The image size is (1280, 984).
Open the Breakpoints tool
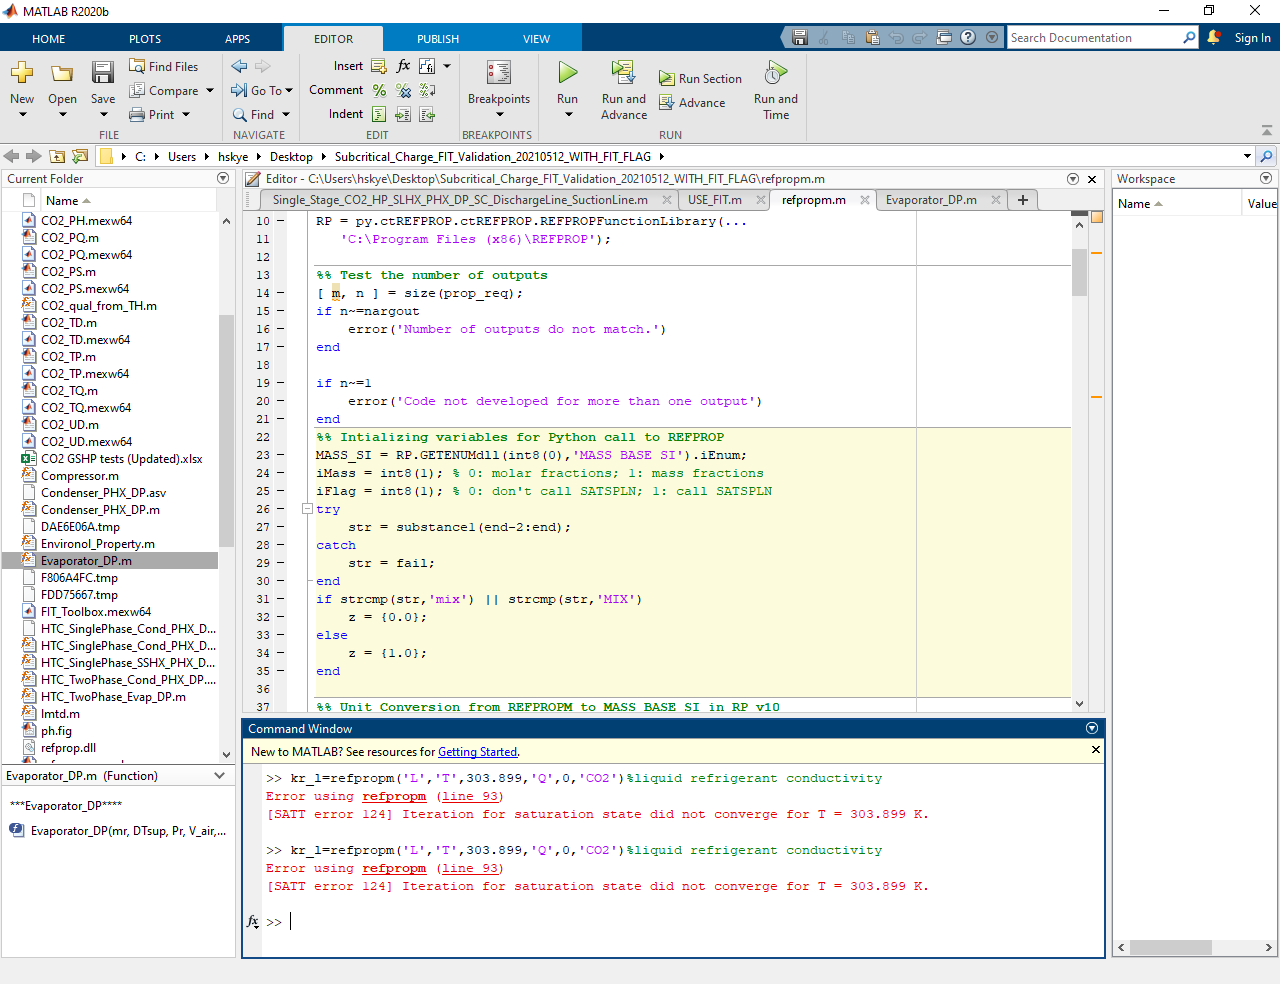point(498,73)
